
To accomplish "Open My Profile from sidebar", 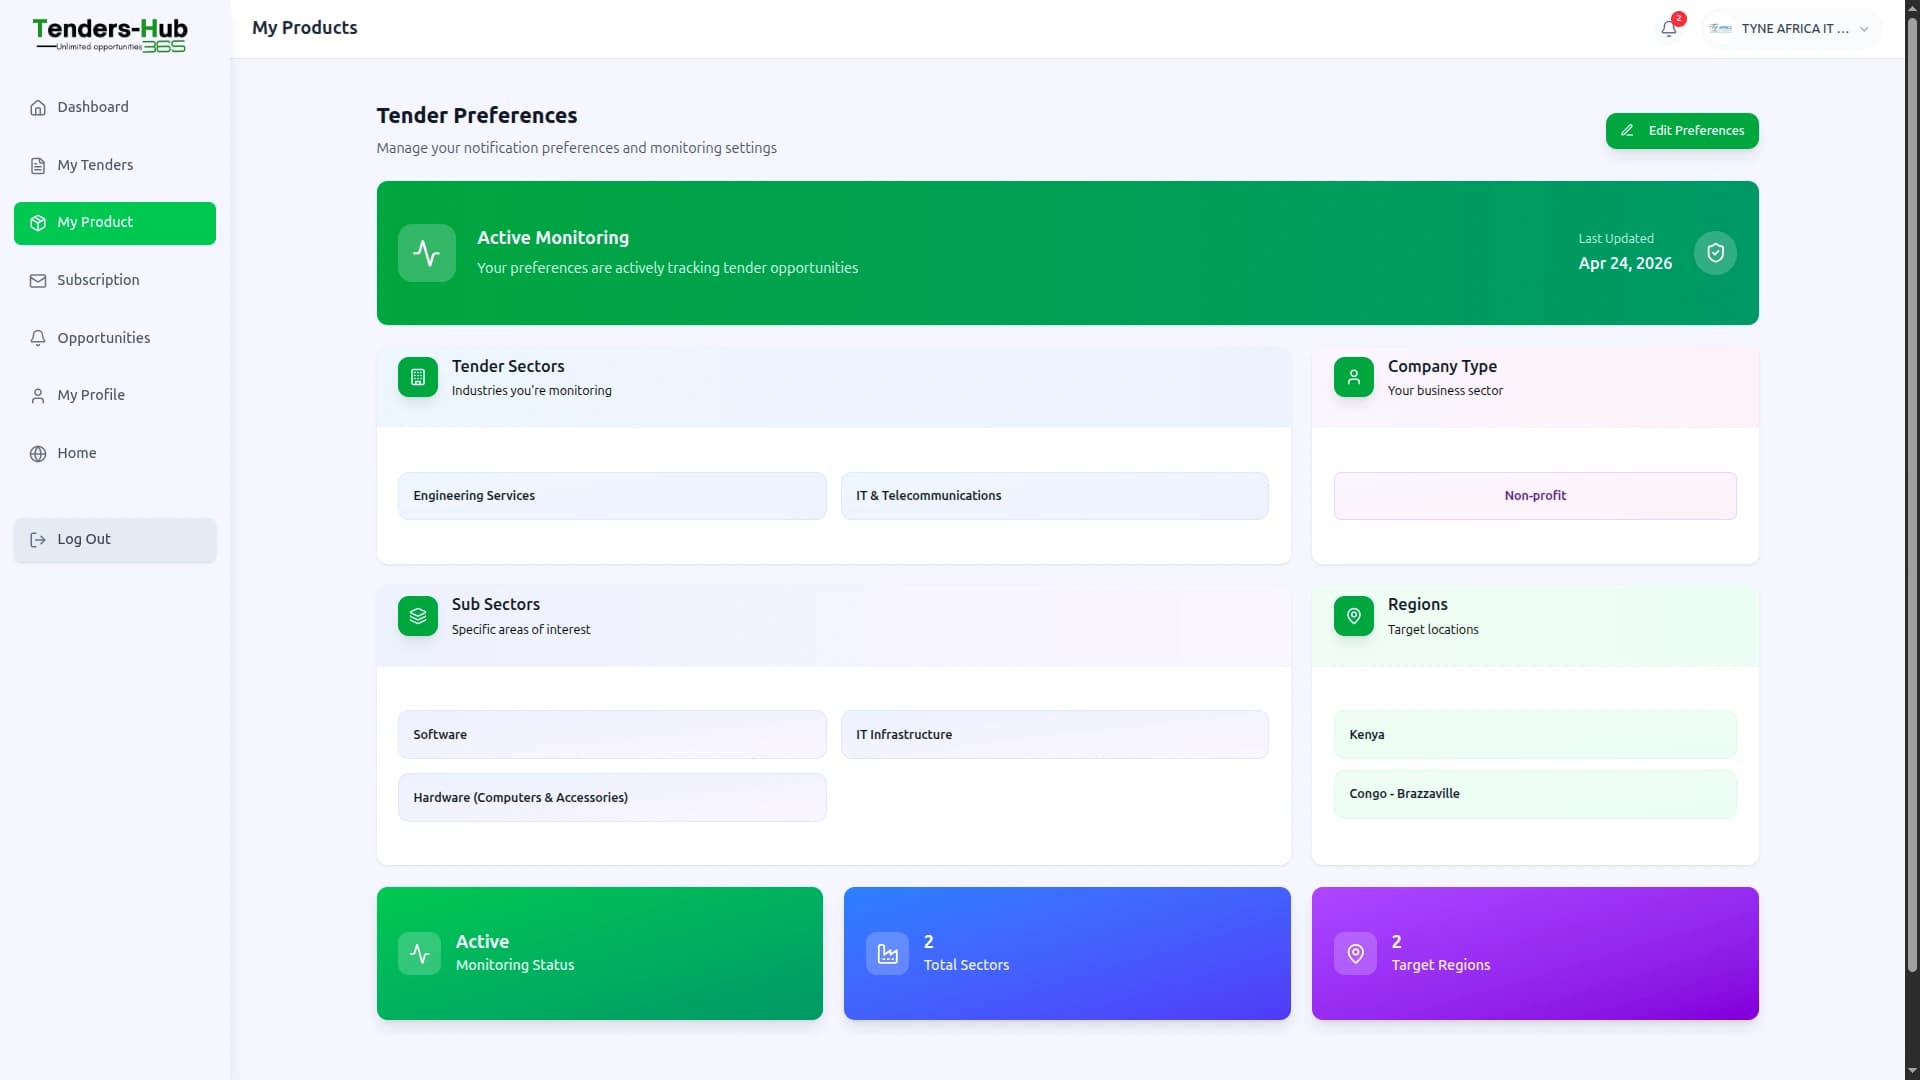I will [x=115, y=396].
